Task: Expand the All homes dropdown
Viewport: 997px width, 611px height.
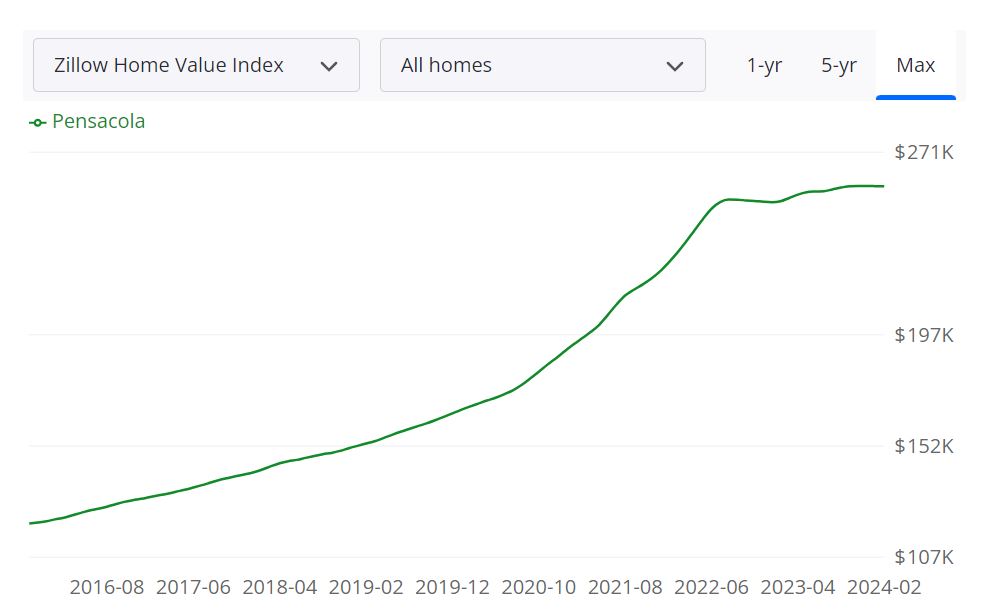Action: (542, 65)
